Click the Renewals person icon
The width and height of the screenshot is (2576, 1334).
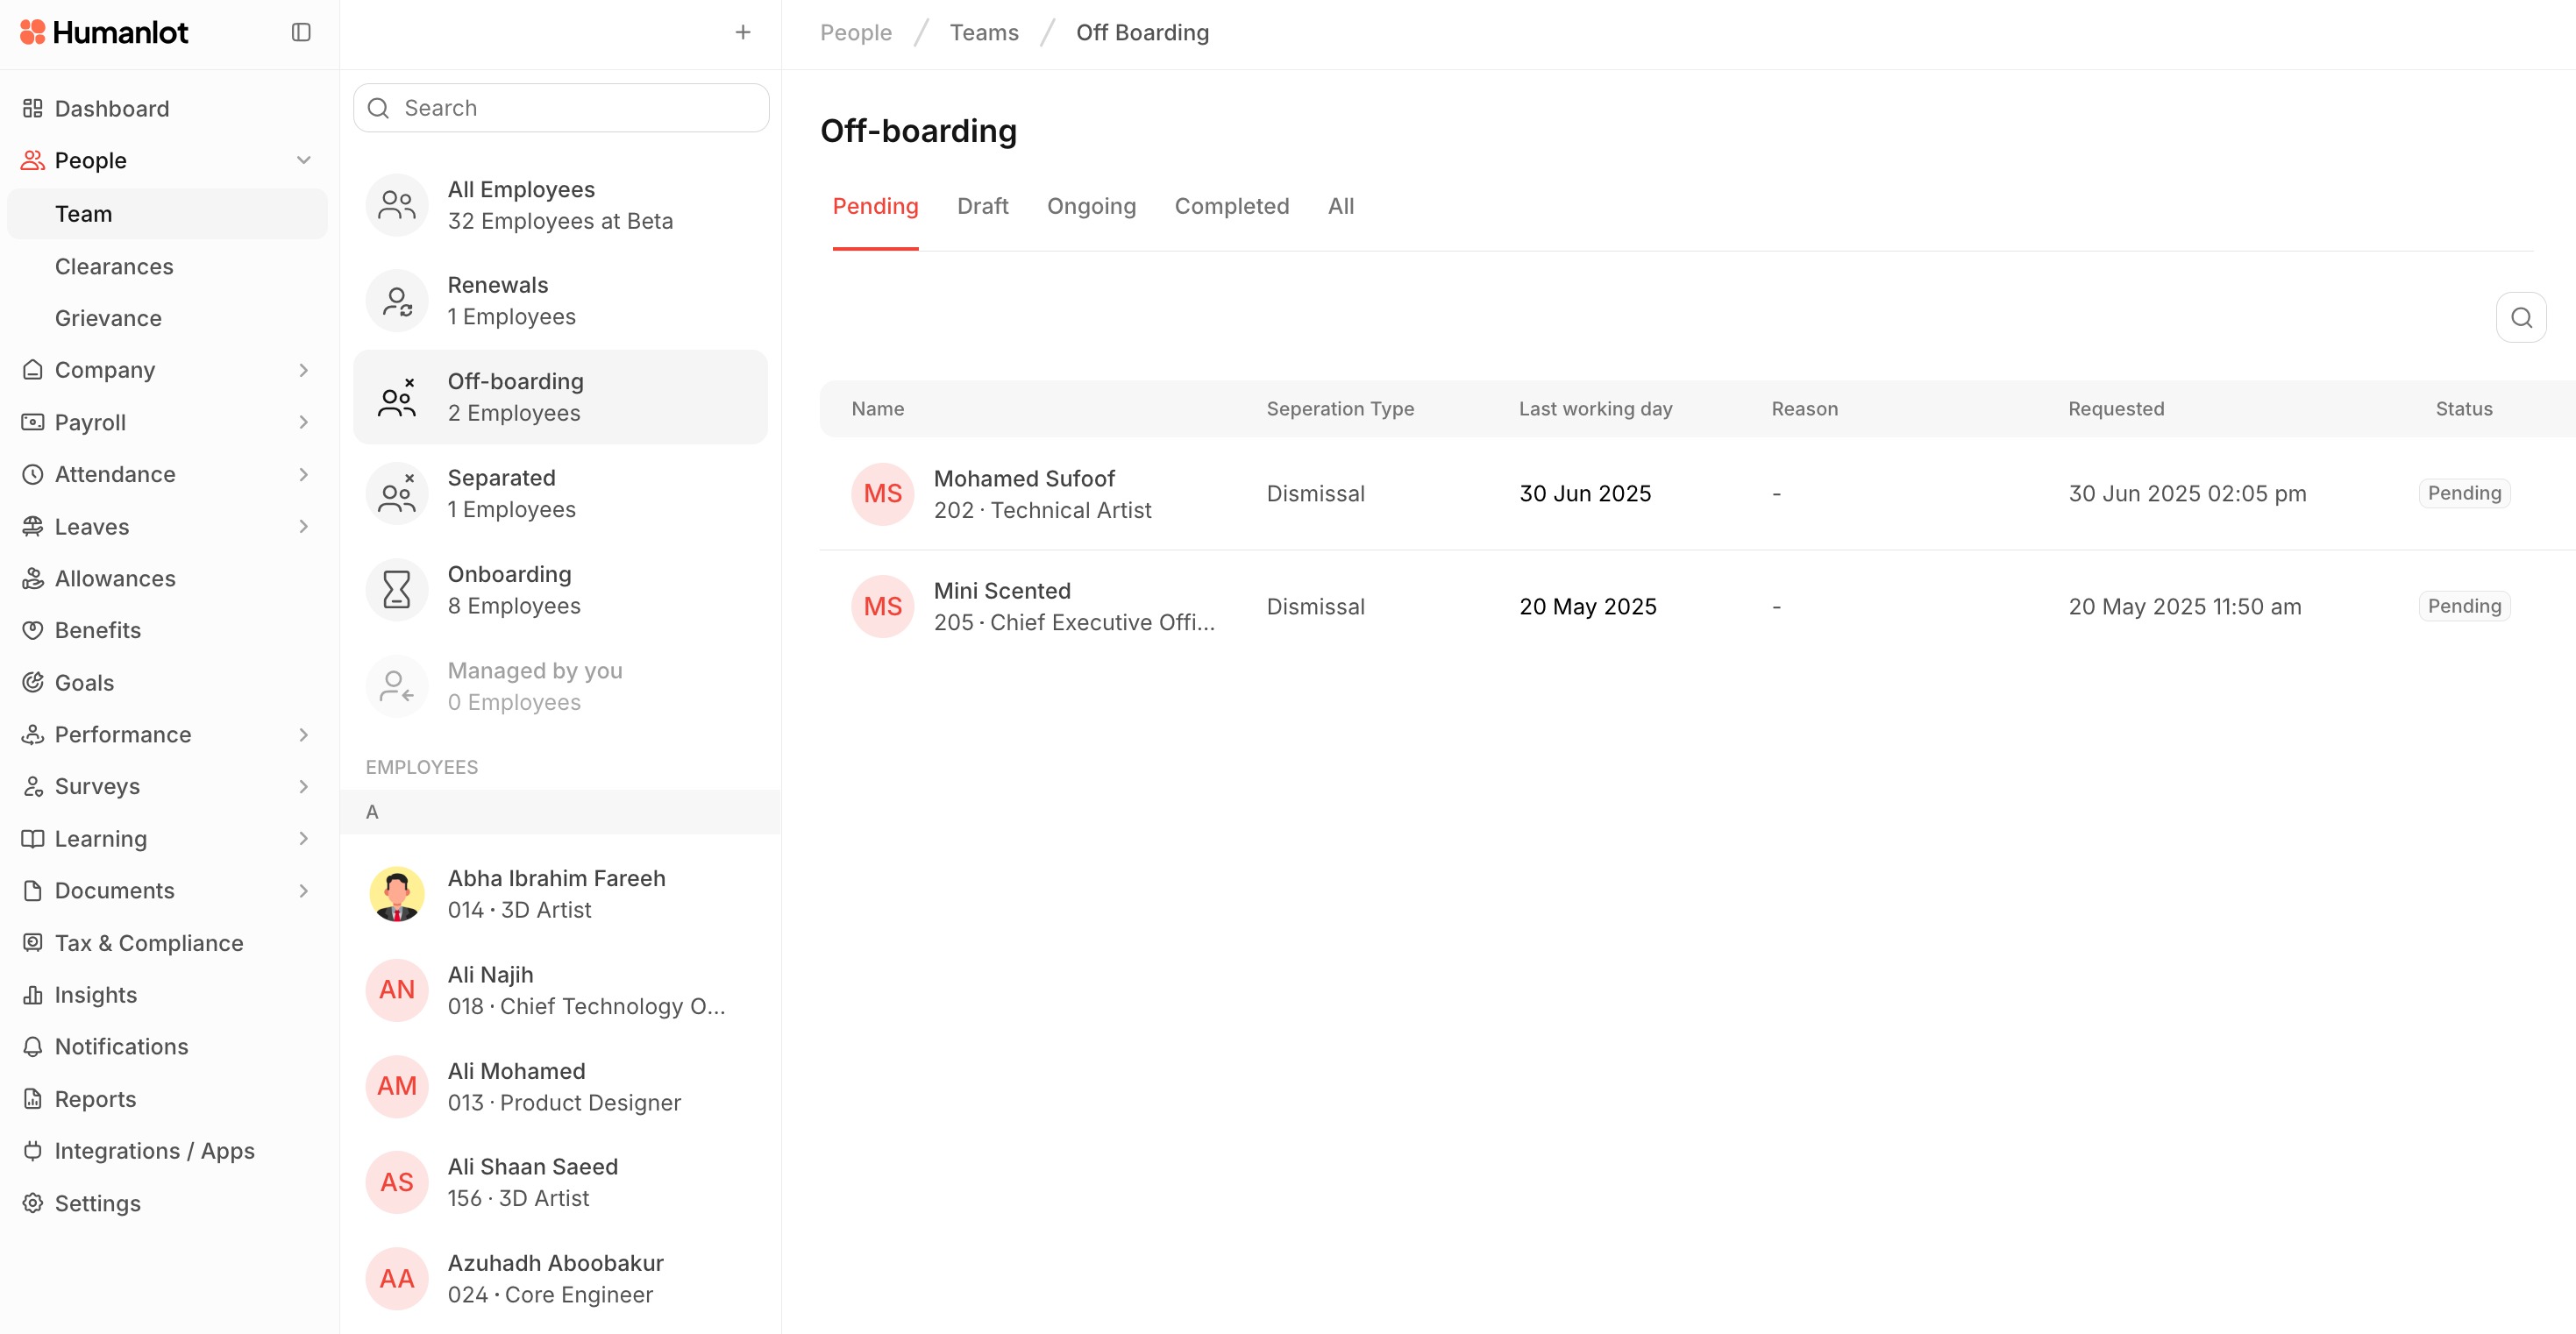tap(397, 301)
